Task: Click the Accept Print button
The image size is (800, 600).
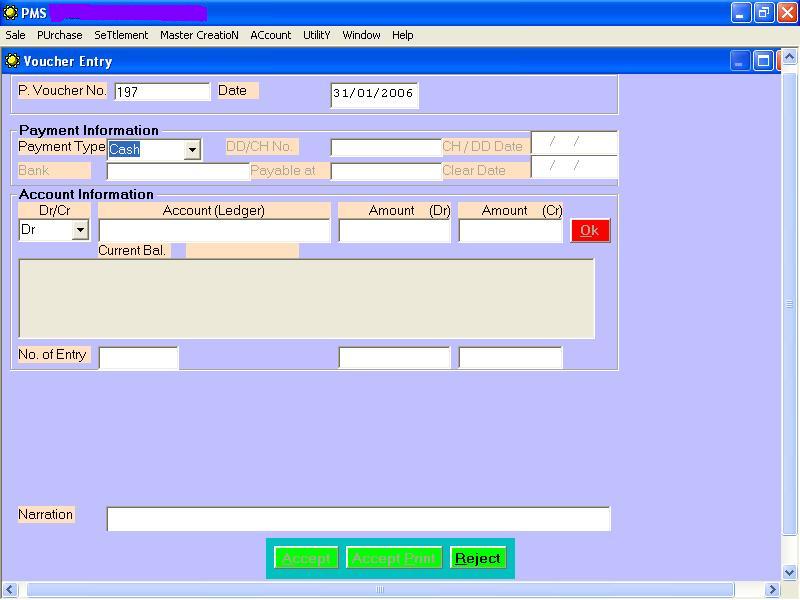Action: (x=394, y=558)
